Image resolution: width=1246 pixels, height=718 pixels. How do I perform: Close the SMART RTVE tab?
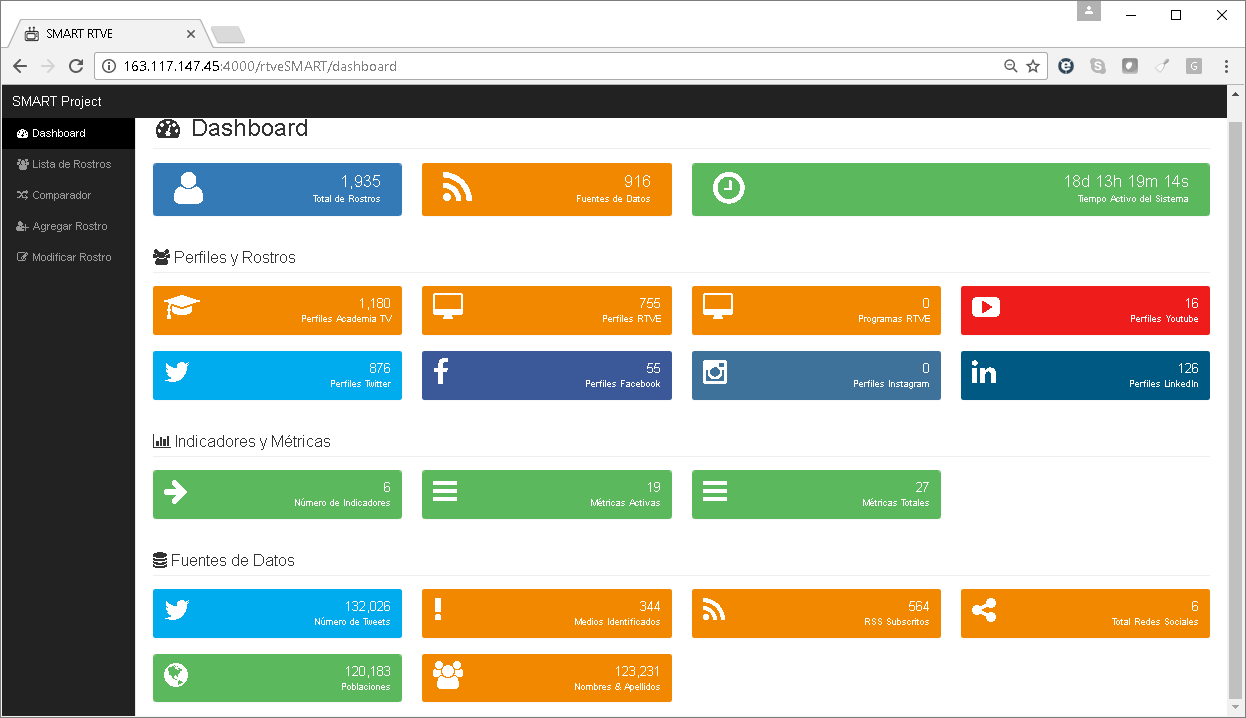click(191, 34)
